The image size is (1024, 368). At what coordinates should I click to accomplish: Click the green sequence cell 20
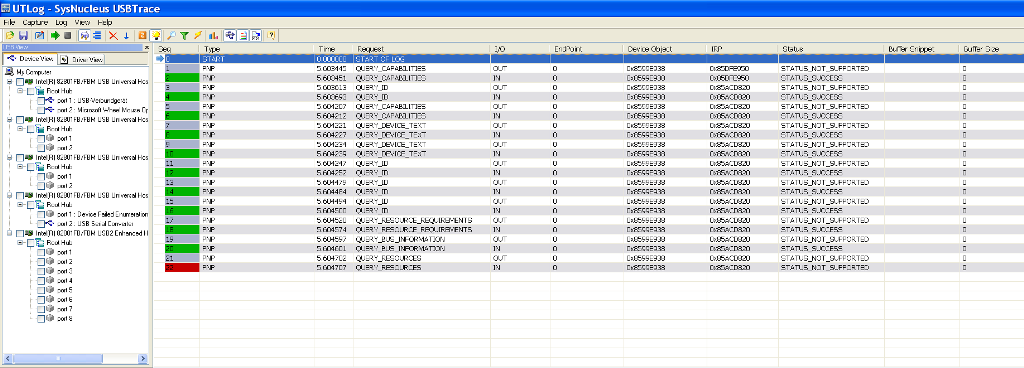(182, 249)
